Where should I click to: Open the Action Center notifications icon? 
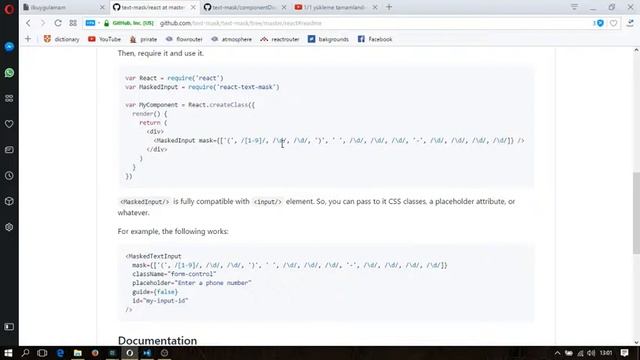pyautogui.click(x=624, y=353)
